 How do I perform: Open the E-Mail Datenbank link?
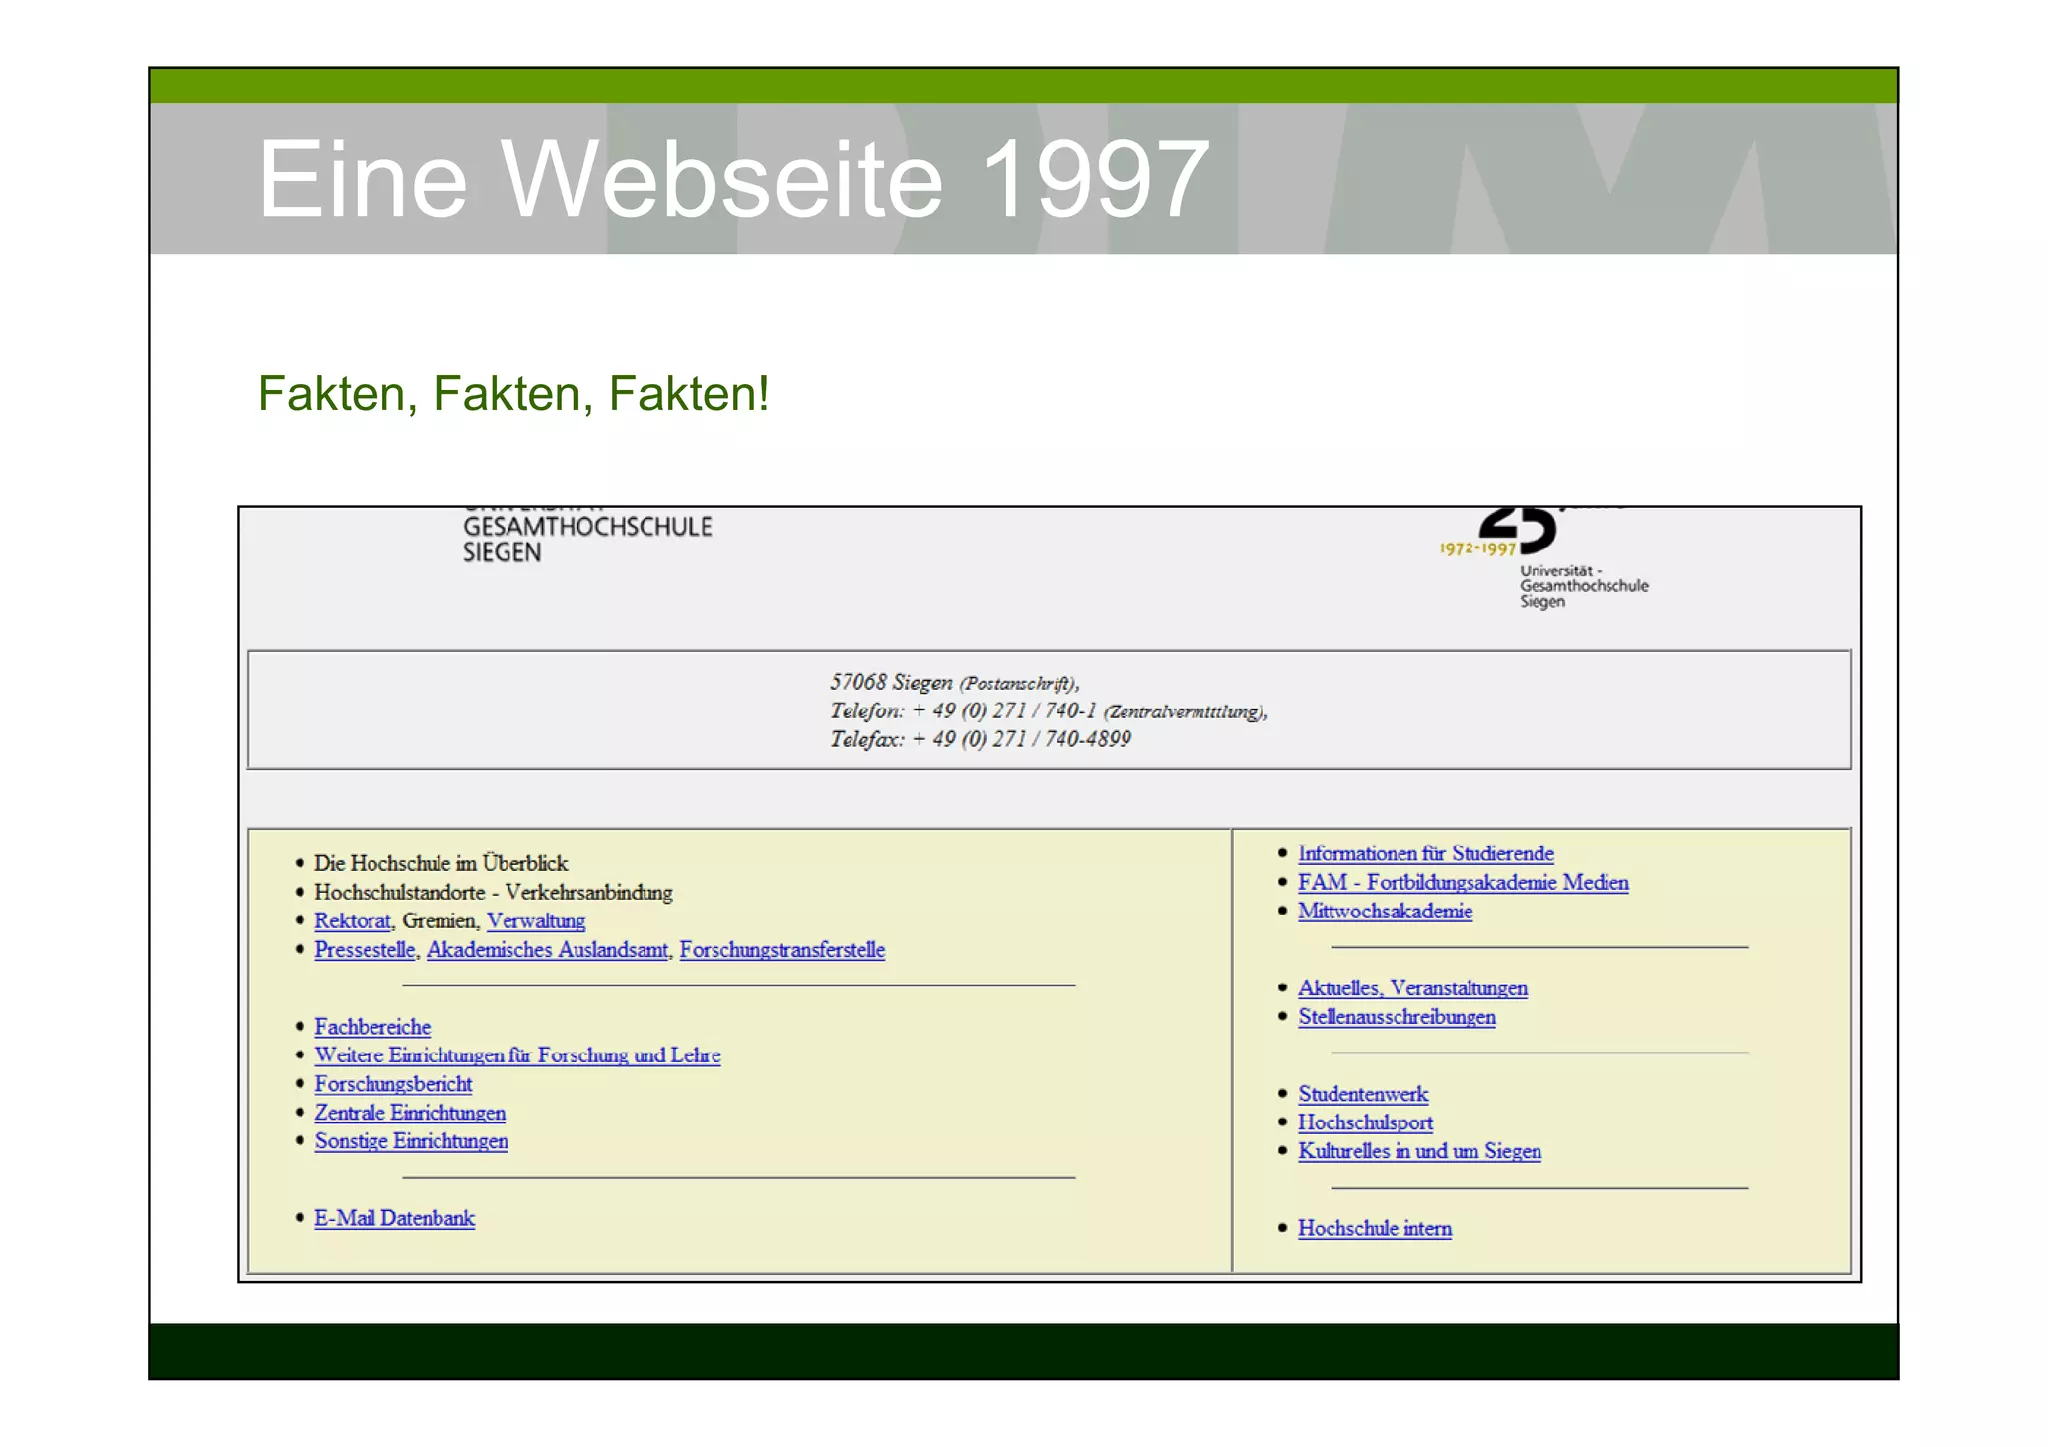394,1218
